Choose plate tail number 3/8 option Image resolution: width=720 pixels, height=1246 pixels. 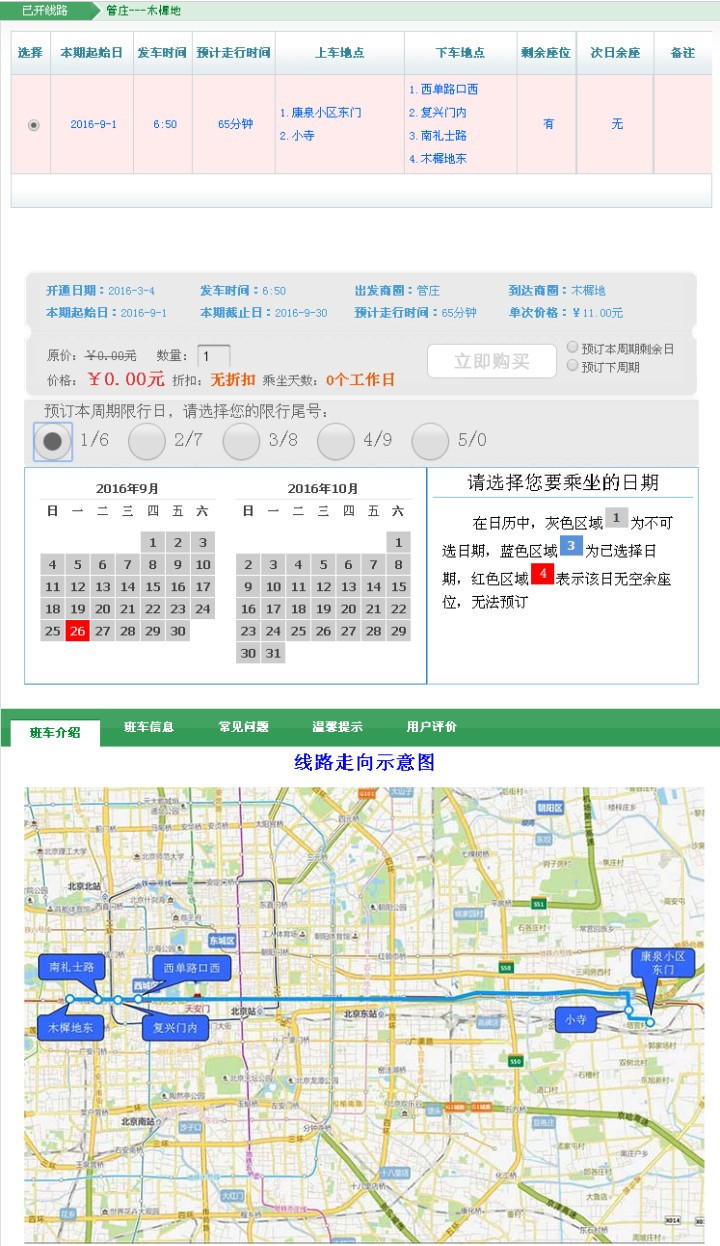(x=241, y=441)
